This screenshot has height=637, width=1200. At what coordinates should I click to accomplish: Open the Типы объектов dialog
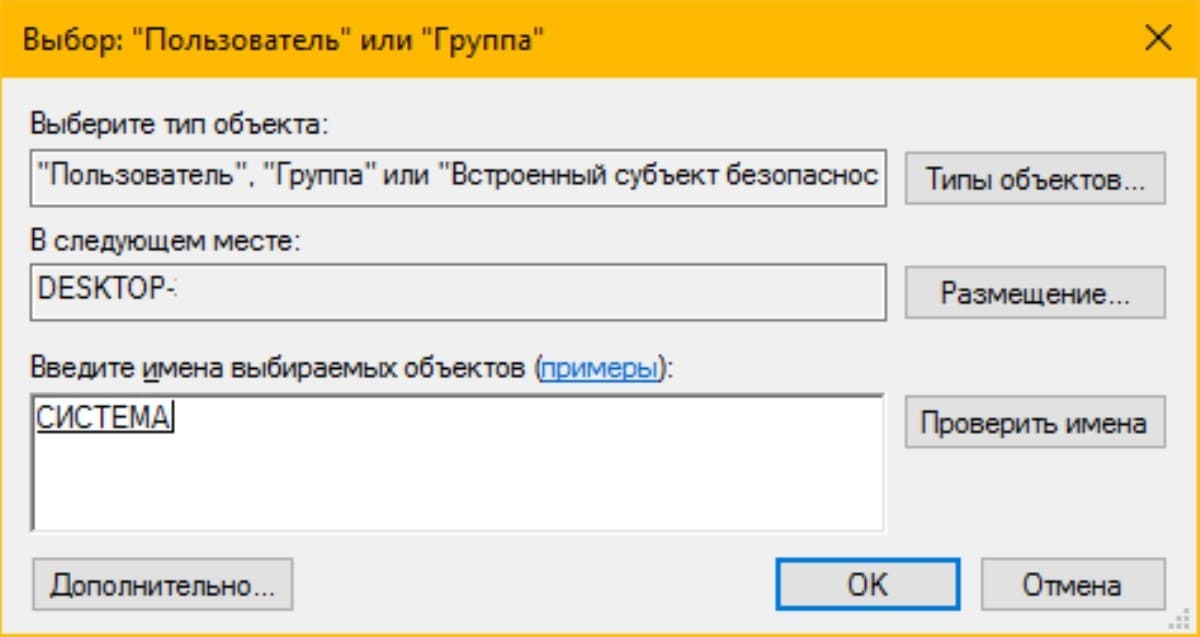coord(1035,179)
